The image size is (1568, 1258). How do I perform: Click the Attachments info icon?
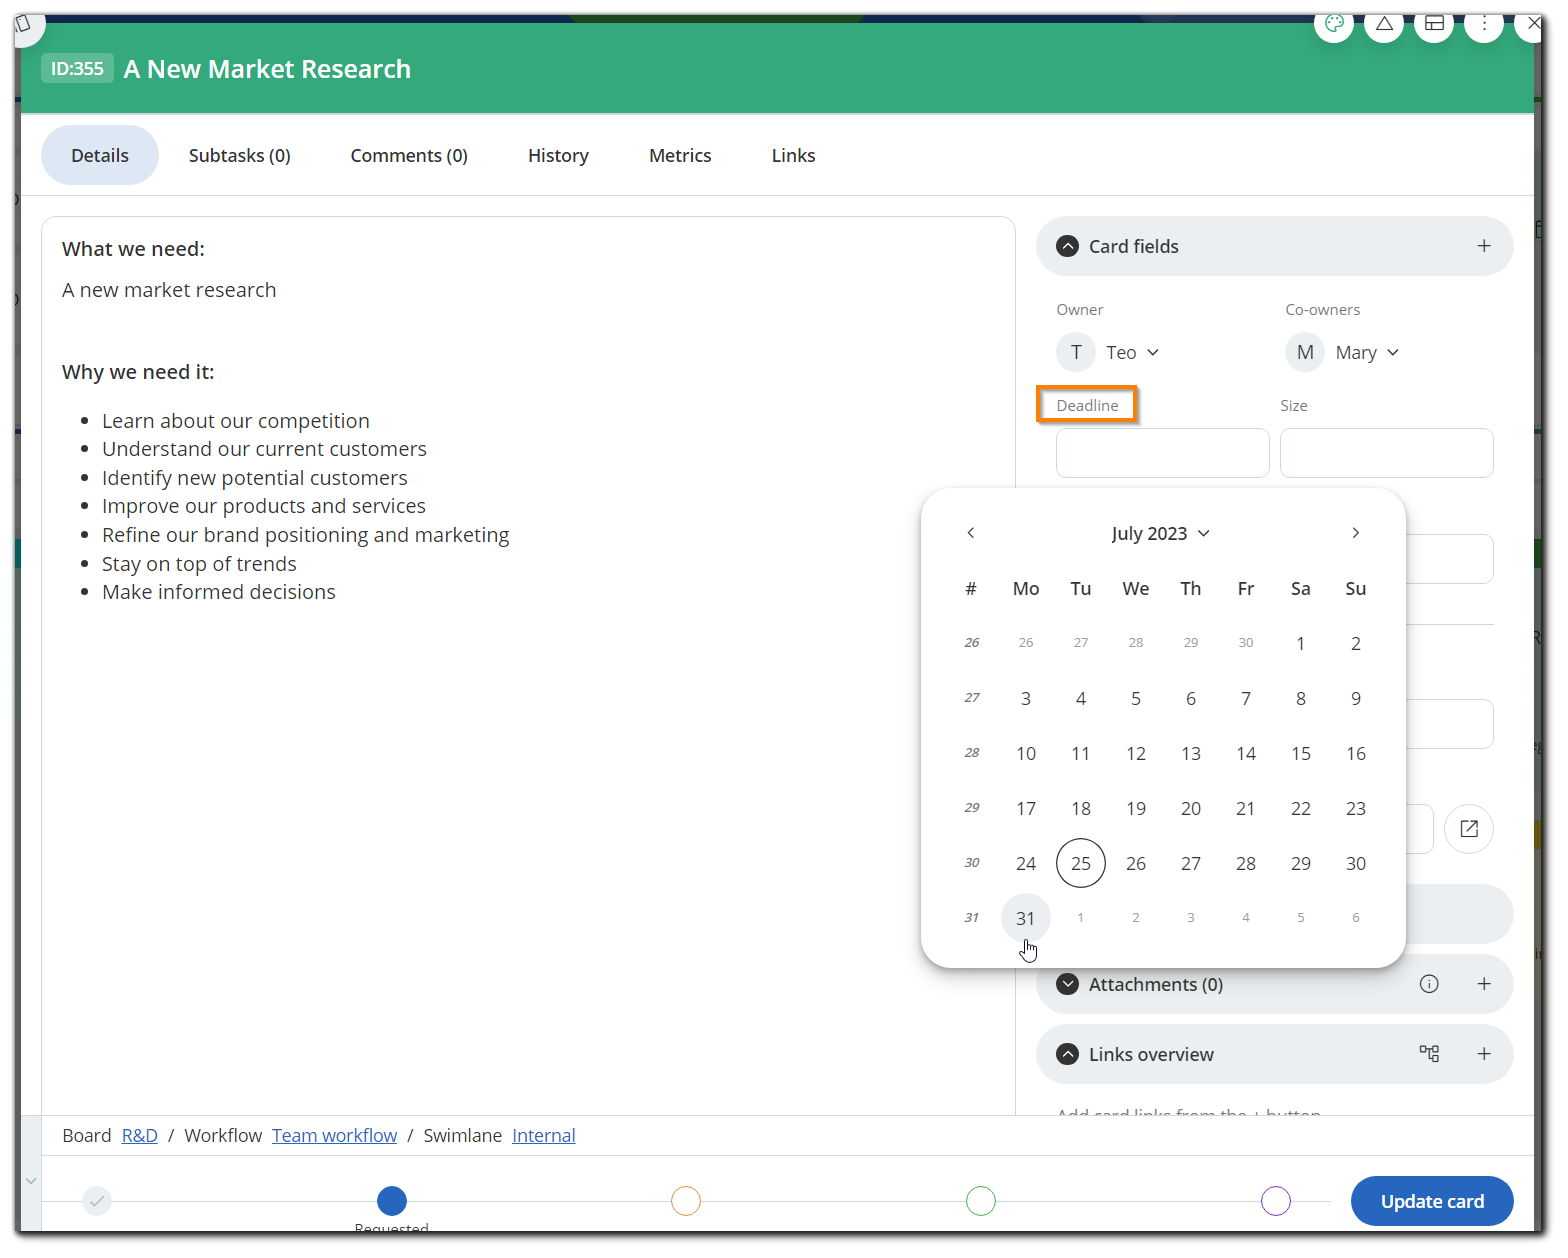(1429, 984)
